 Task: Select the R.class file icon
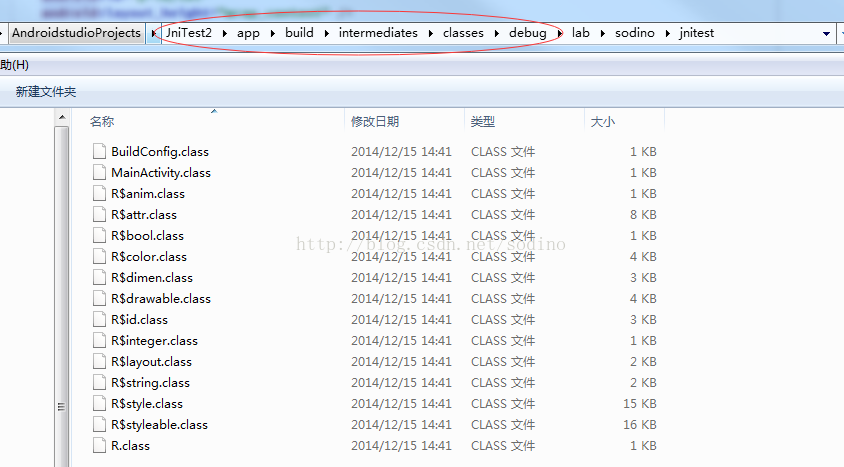[98, 446]
